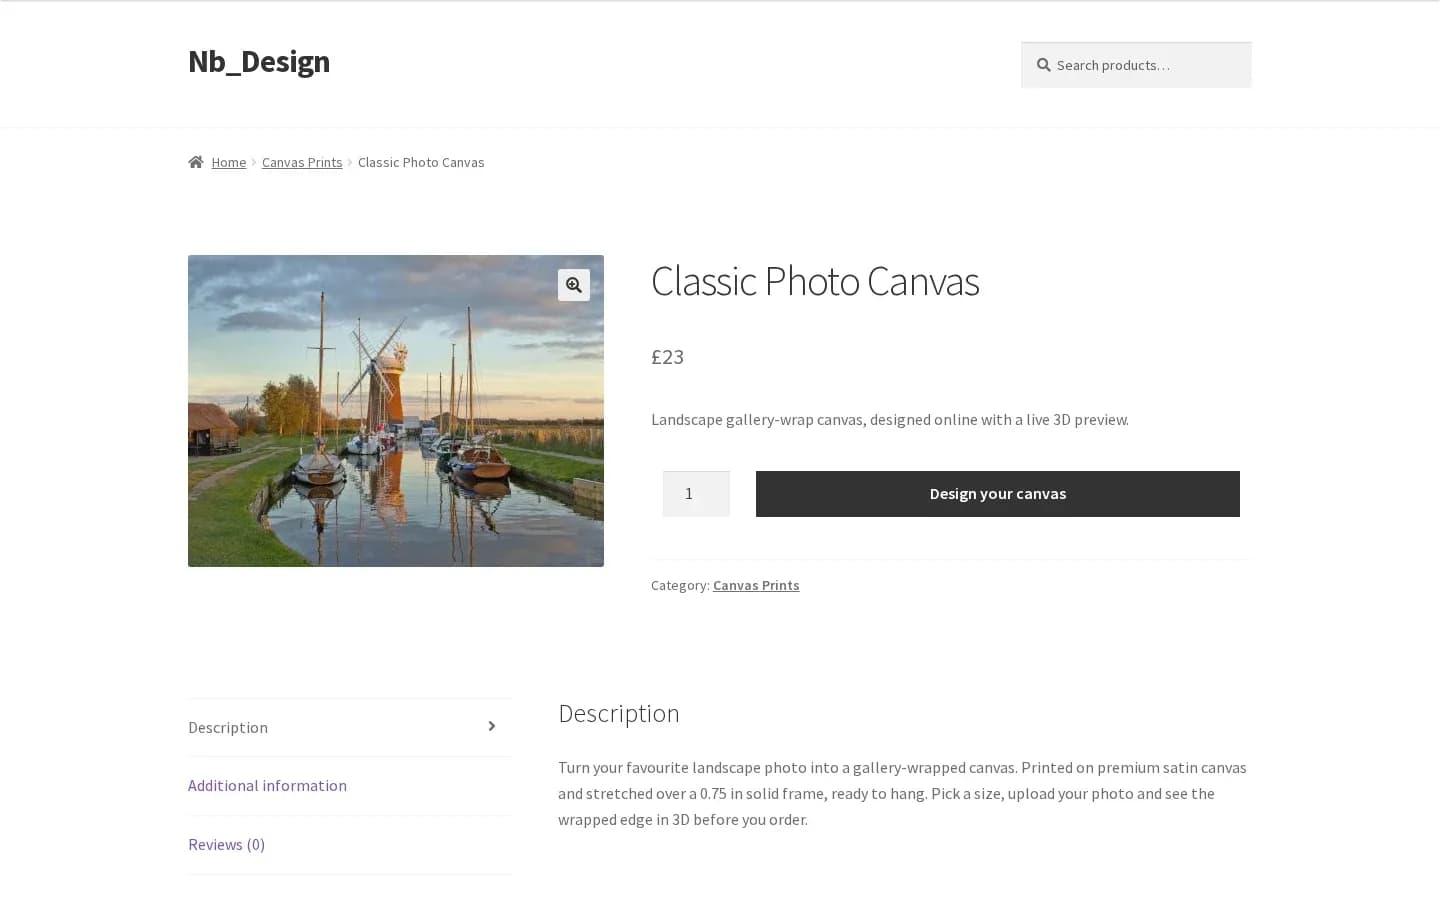Click the magnifier zoom icon on product image
Image resolution: width=1440 pixels, height=900 pixels.
tap(574, 285)
